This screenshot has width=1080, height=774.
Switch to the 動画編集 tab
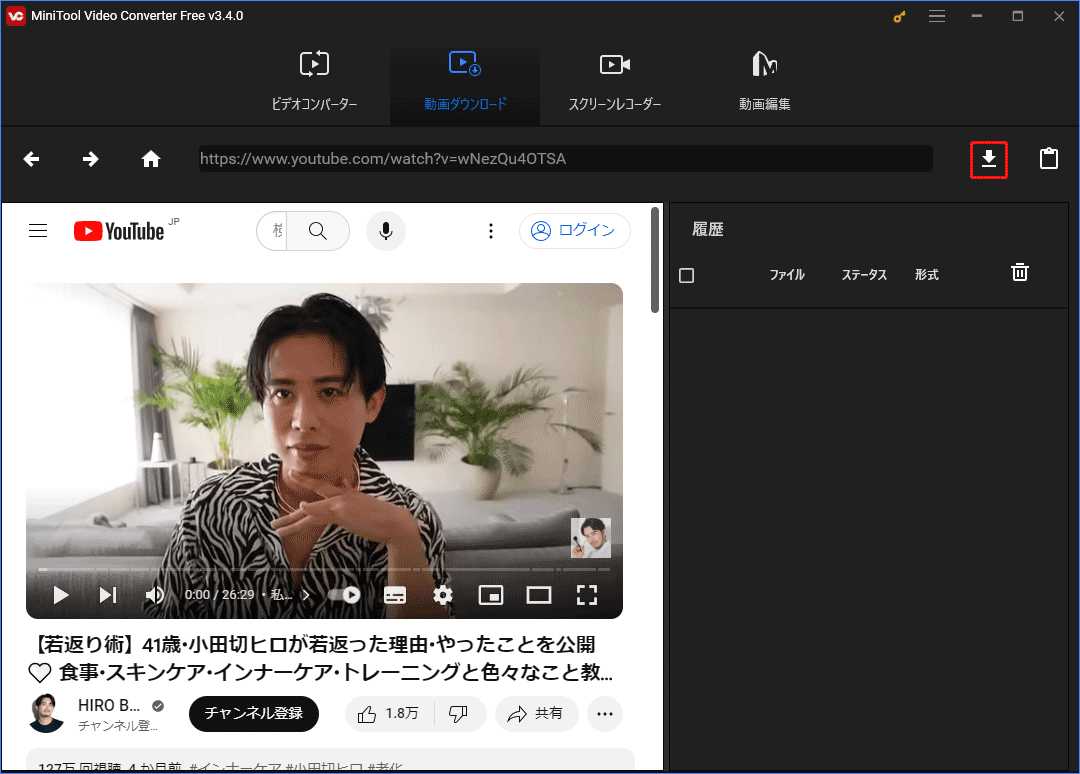point(765,81)
